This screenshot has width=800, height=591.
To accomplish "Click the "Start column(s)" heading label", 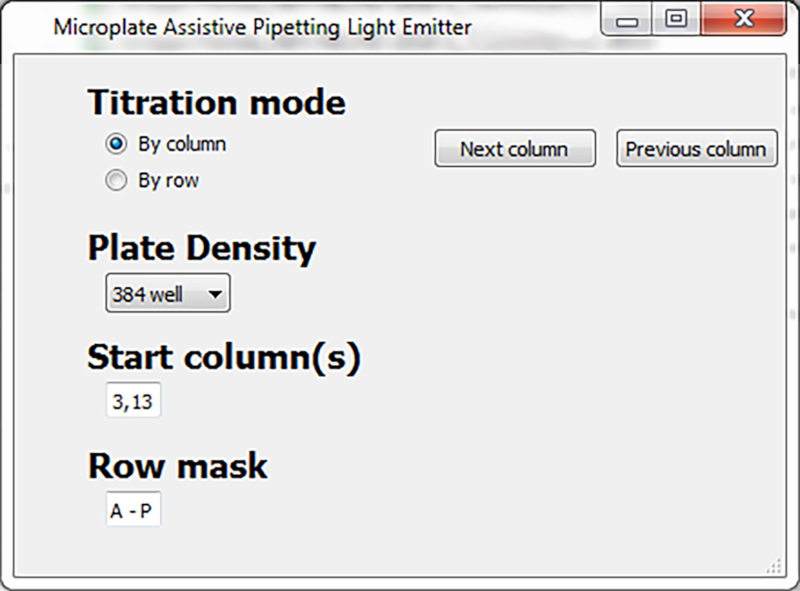I will (224, 357).
